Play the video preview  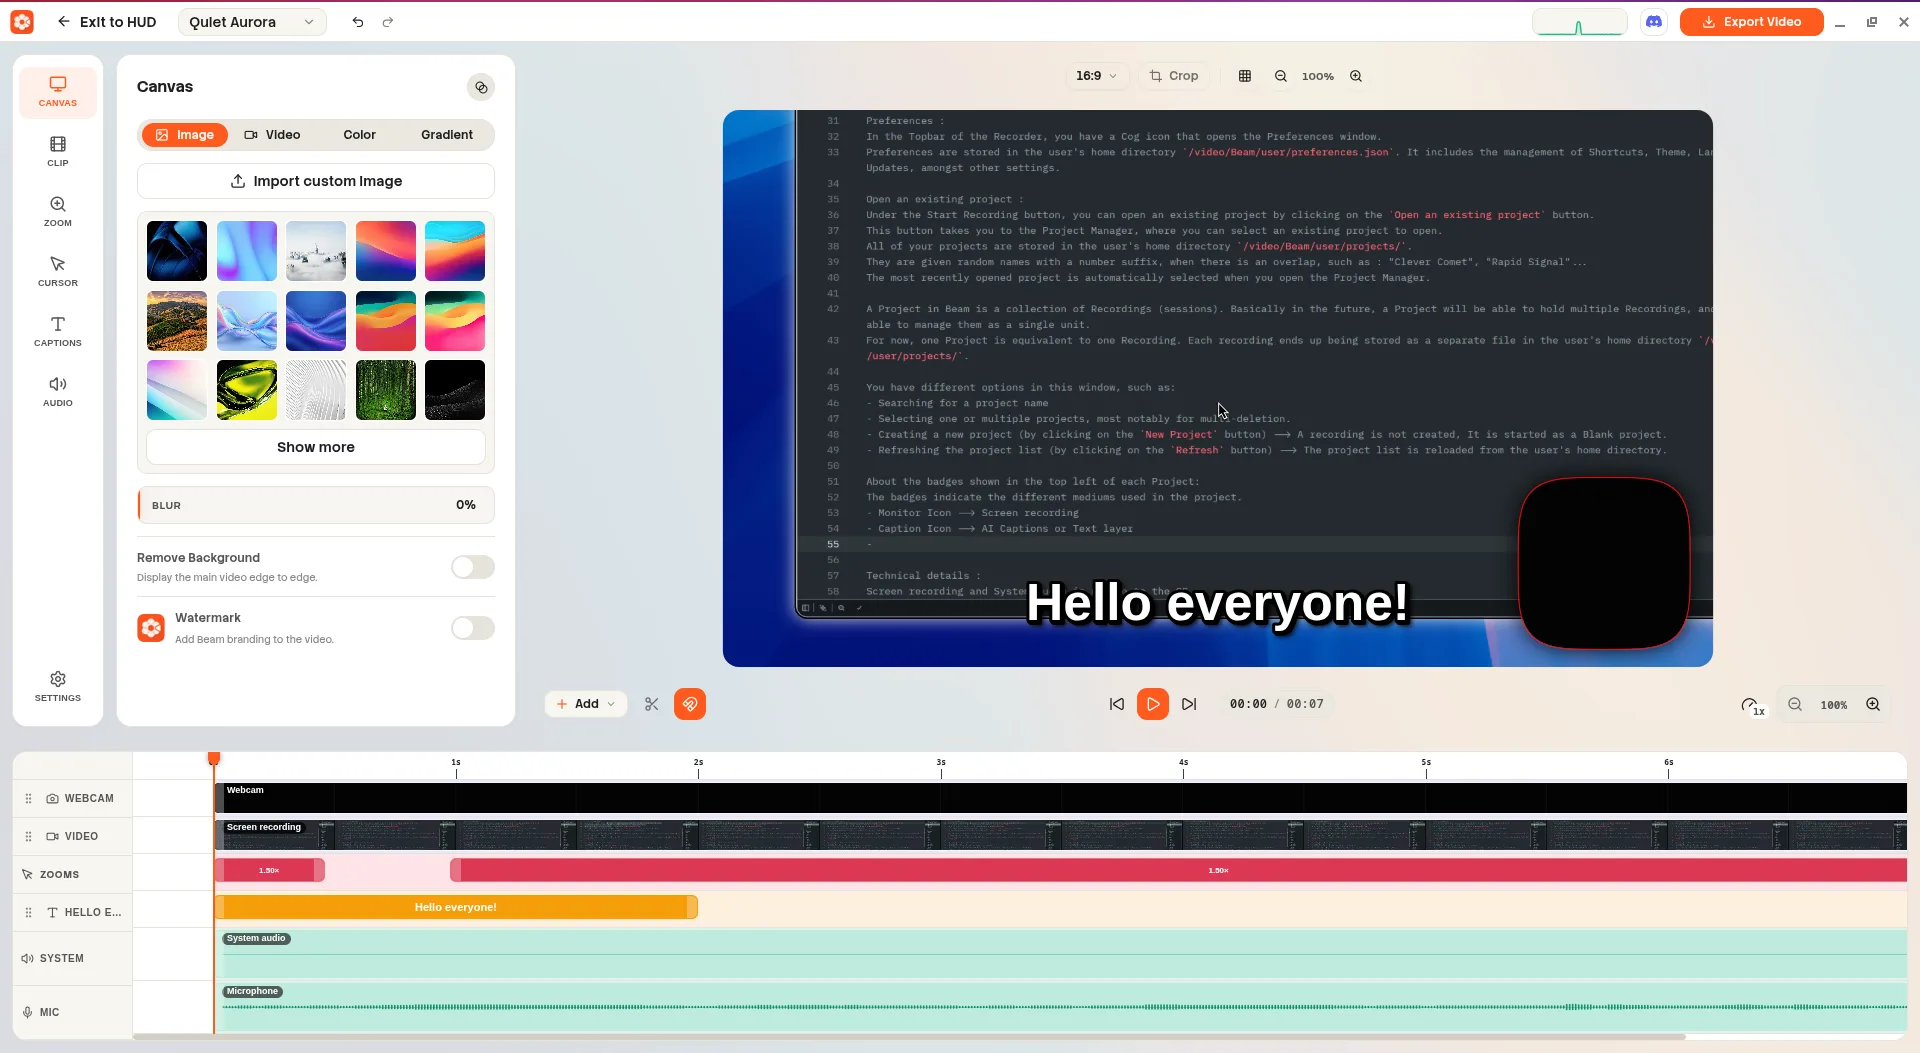[1153, 704]
